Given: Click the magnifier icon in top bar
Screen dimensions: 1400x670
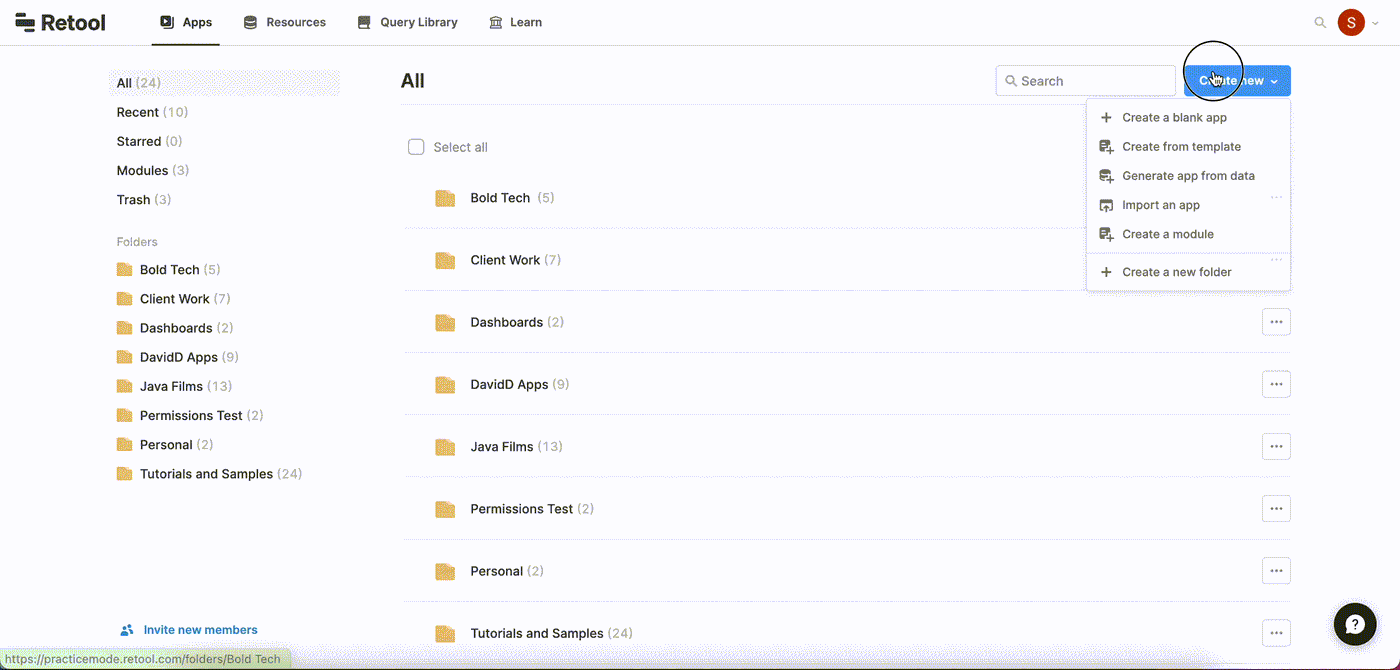Looking at the screenshot, I should 1320,22.
